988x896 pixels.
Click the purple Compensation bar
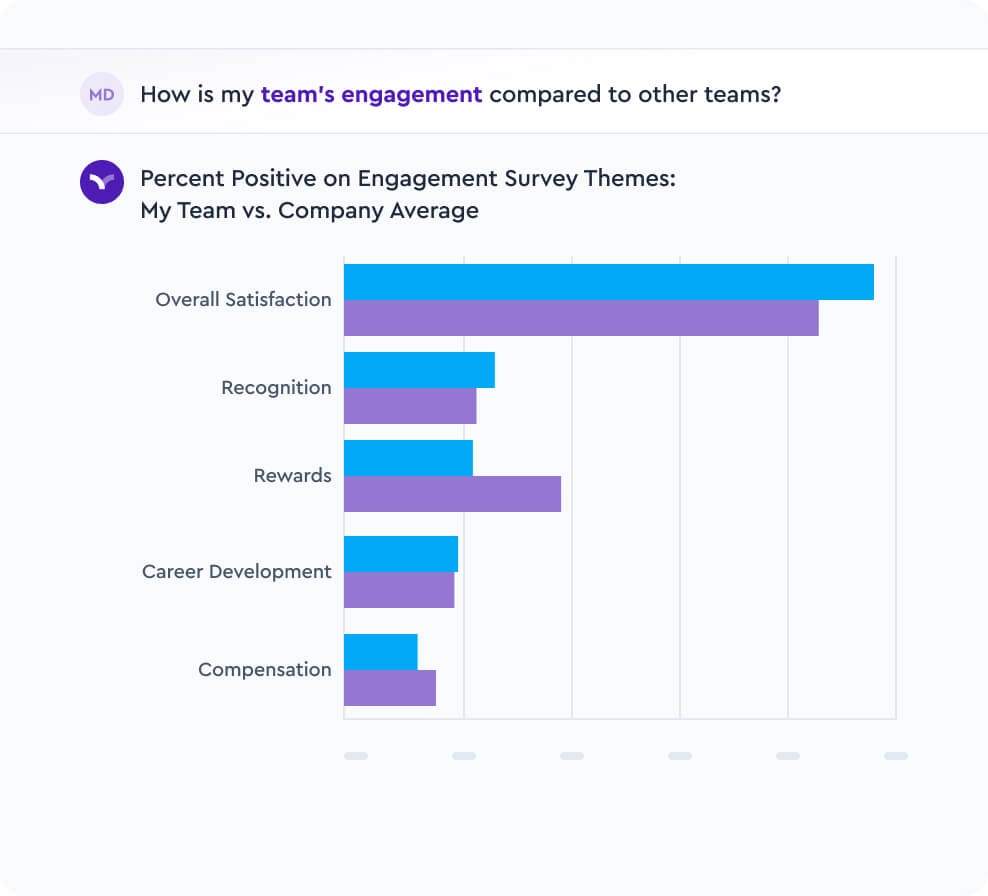coord(390,688)
